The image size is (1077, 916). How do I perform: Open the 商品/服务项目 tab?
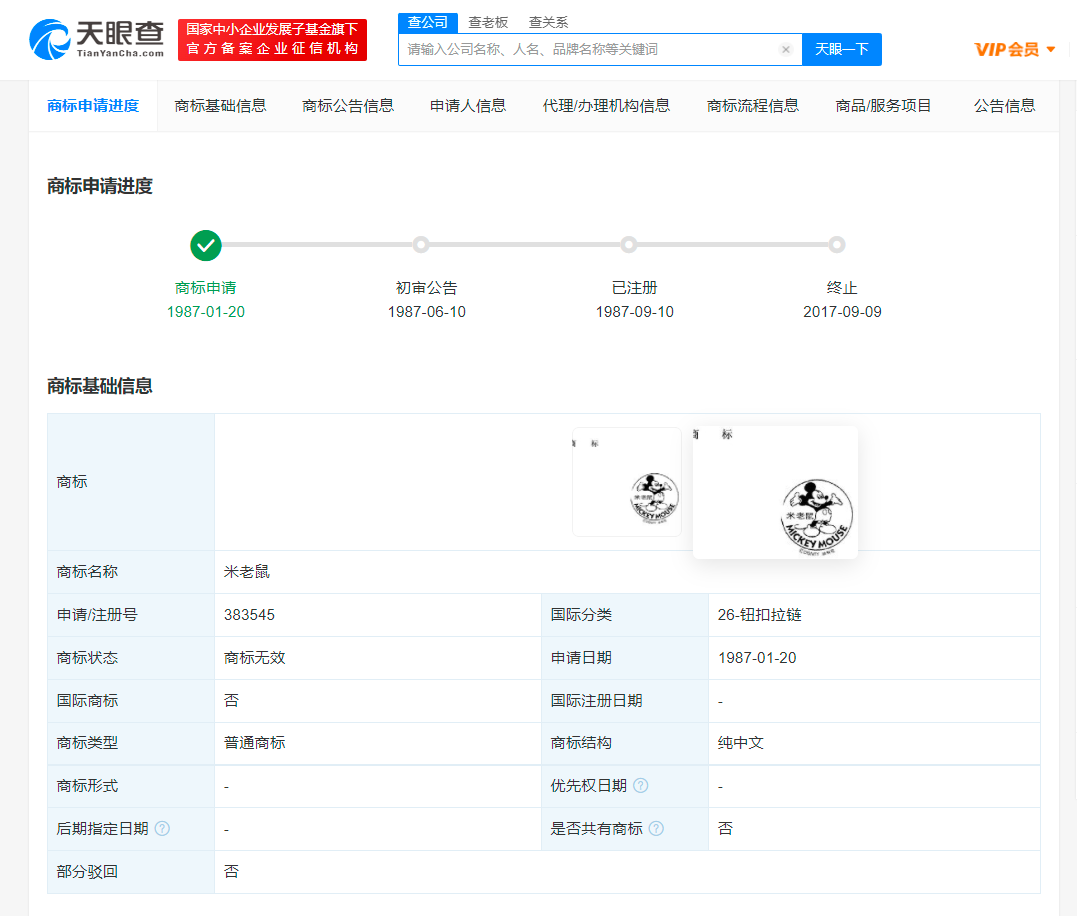point(883,106)
